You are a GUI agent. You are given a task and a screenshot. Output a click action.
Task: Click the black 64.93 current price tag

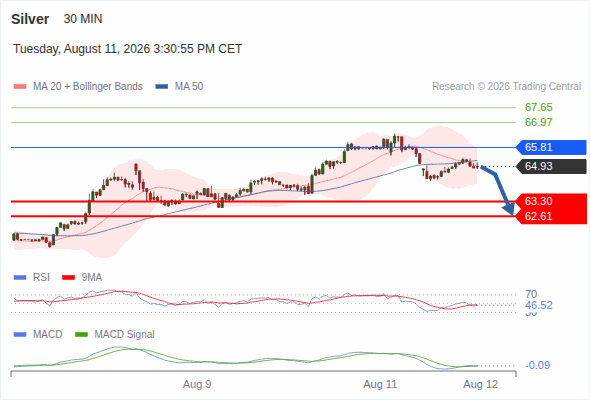tap(551, 166)
